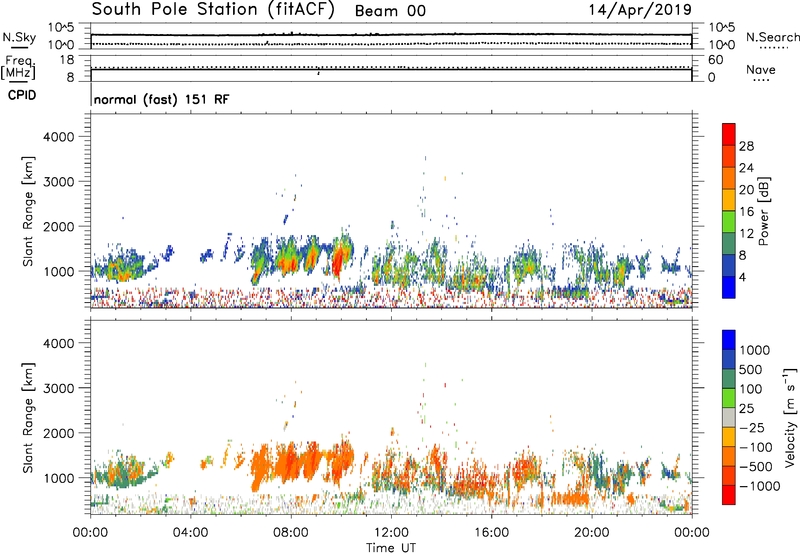
Task: Click the 'N.Search' legend label
Action: 772,37
